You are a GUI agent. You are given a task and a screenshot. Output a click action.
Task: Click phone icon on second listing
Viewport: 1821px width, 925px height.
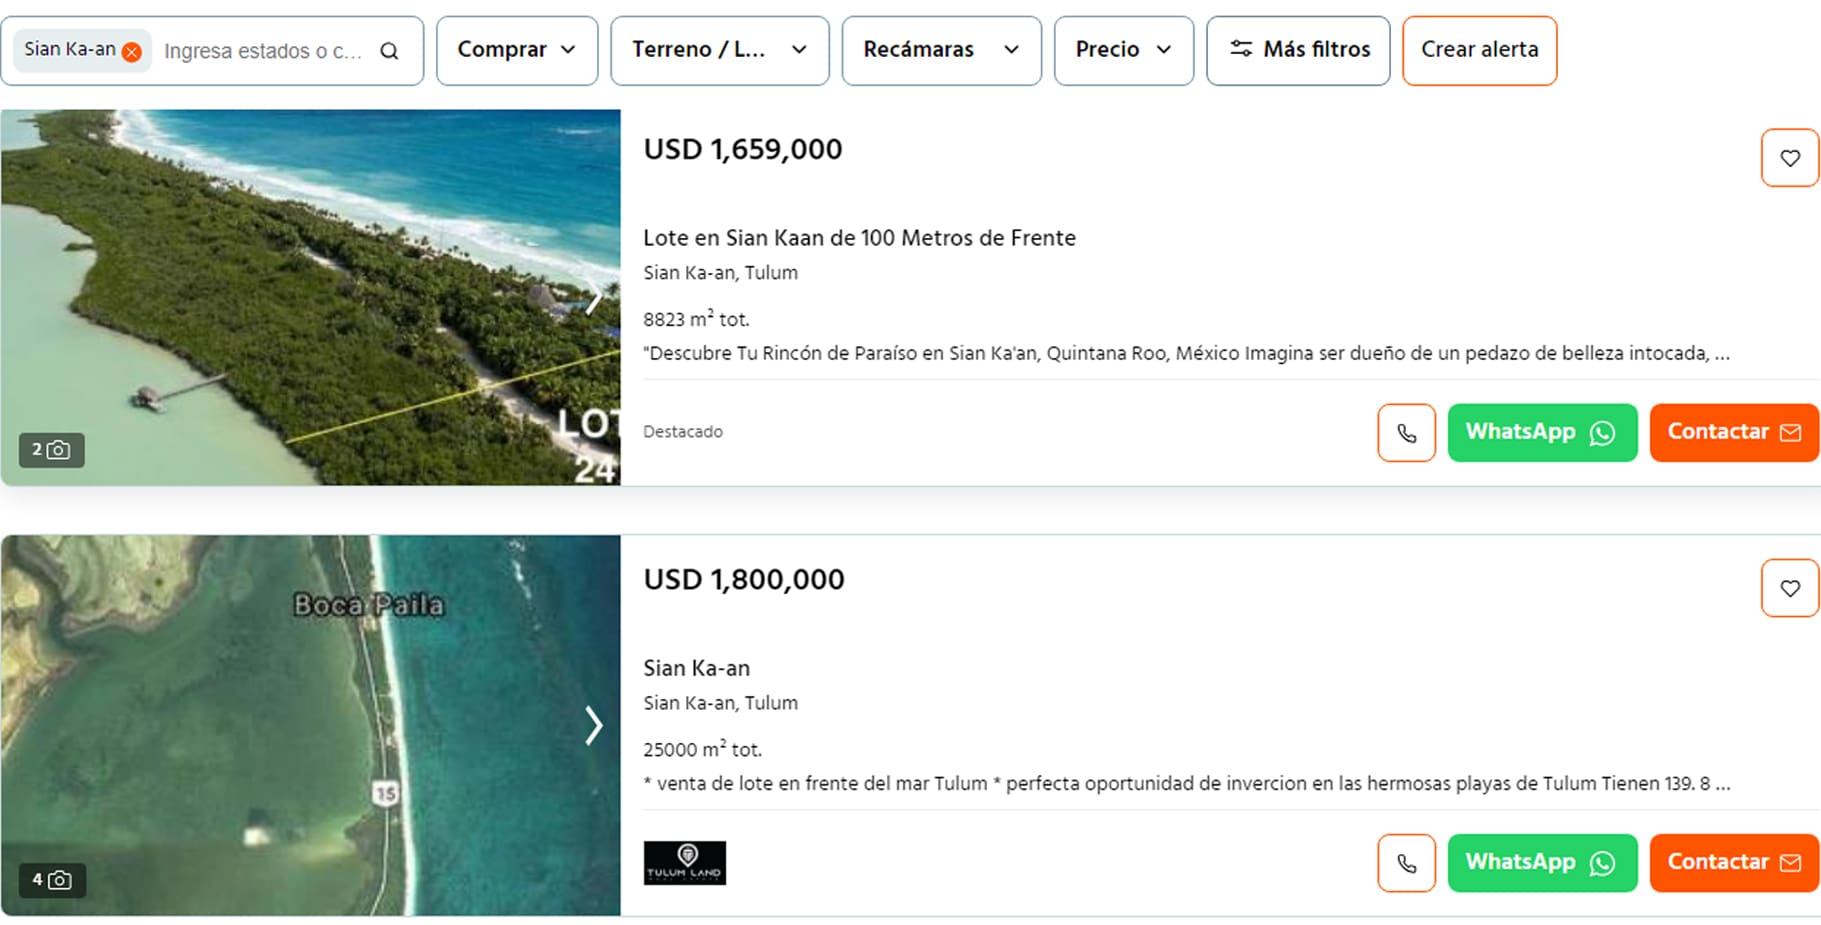[1406, 863]
